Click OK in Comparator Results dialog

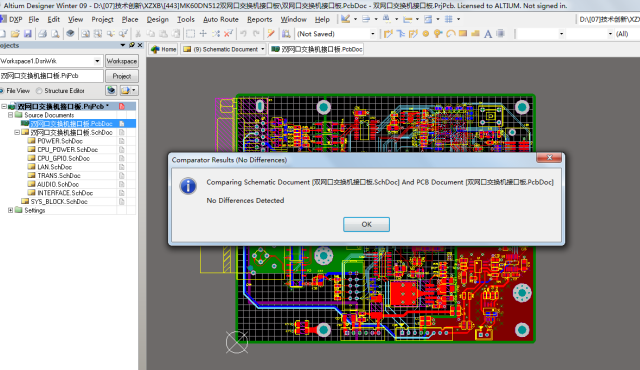pos(367,224)
